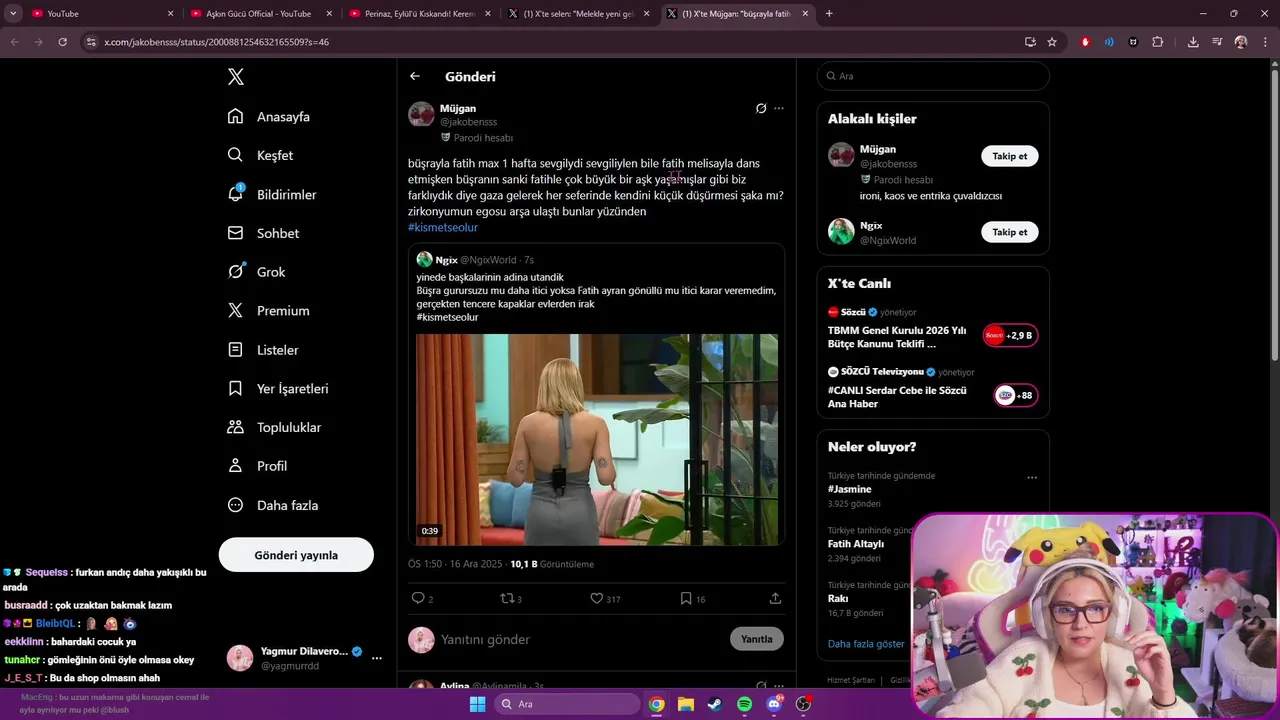Install app icon in address bar
Screen dimensions: 1280x720
point(1030,42)
